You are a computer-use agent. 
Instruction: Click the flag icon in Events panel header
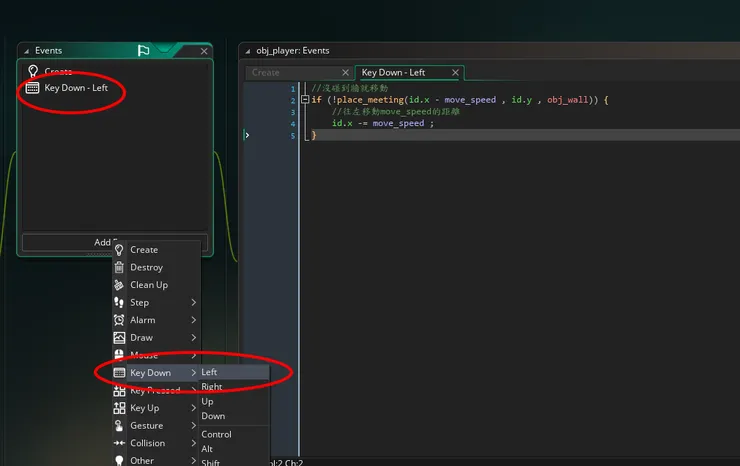(x=143, y=50)
